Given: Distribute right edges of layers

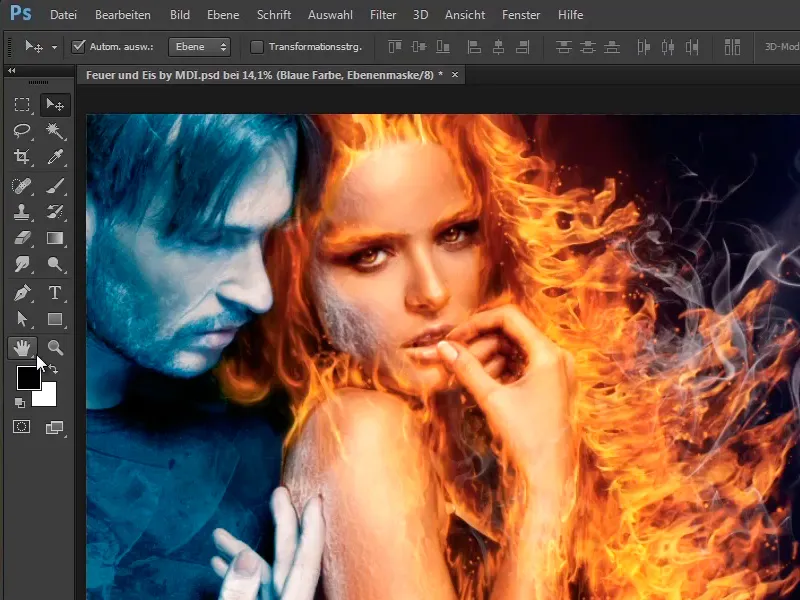Looking at the screenshot, I should pos(692,47).
